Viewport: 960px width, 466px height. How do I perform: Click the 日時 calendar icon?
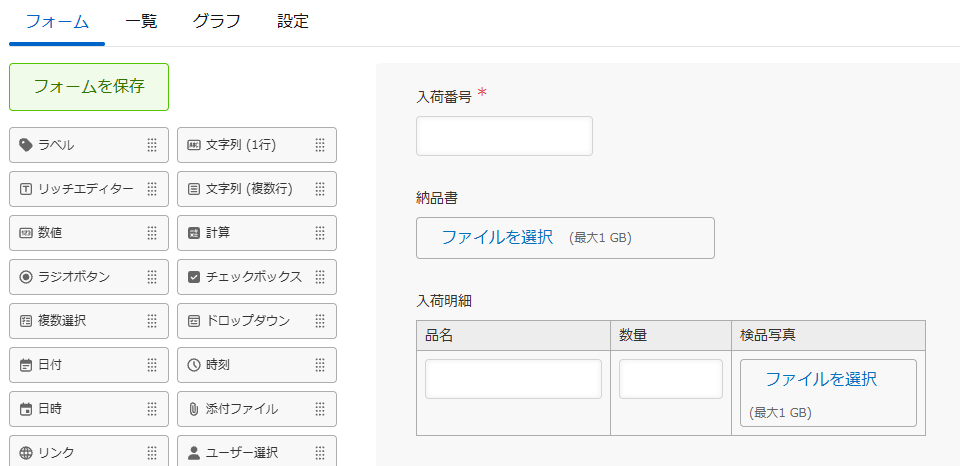26,409
